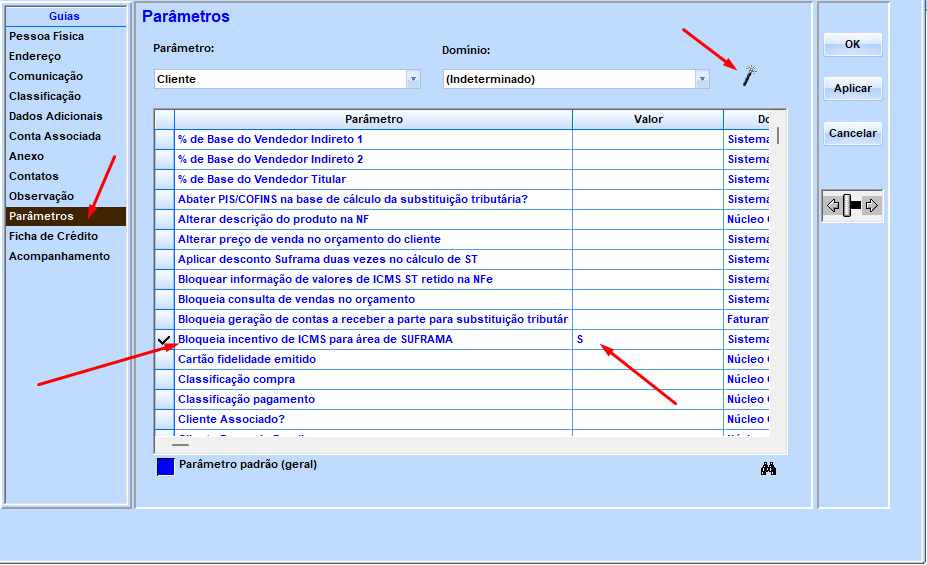Click the magic wand icon beside Domínio

coord(749,76)
